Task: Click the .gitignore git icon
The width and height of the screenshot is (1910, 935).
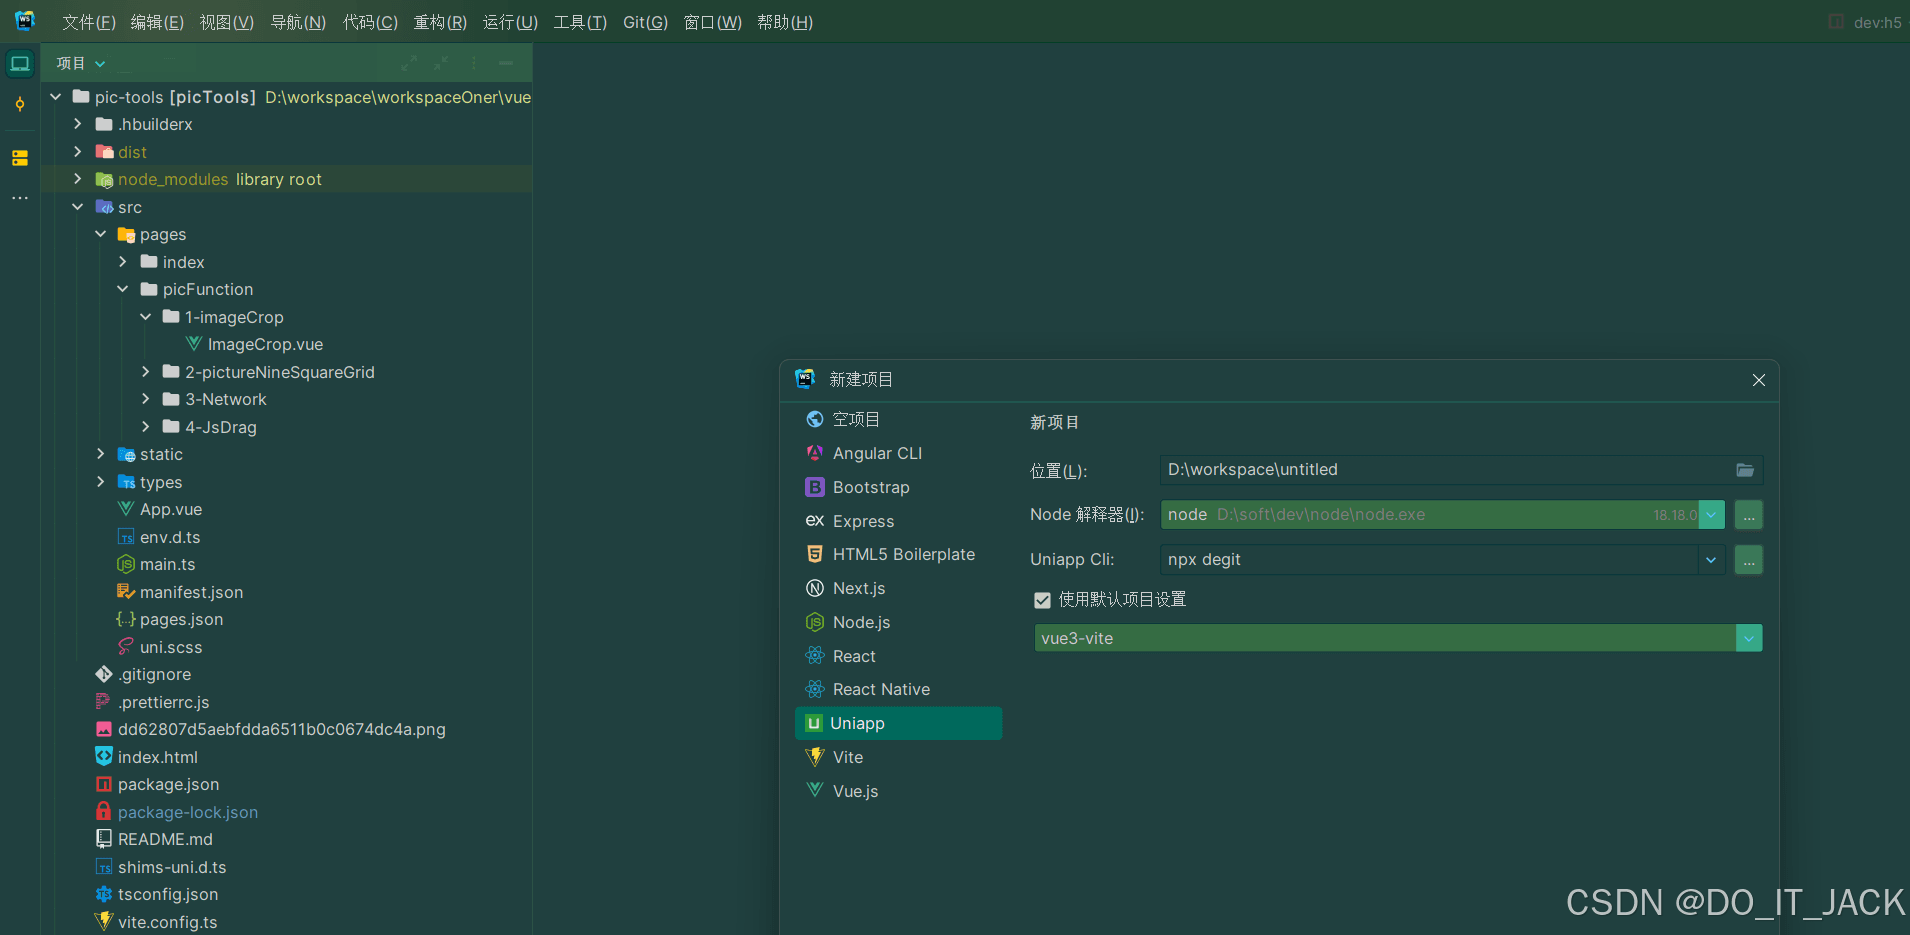Action: pos(103,674)
